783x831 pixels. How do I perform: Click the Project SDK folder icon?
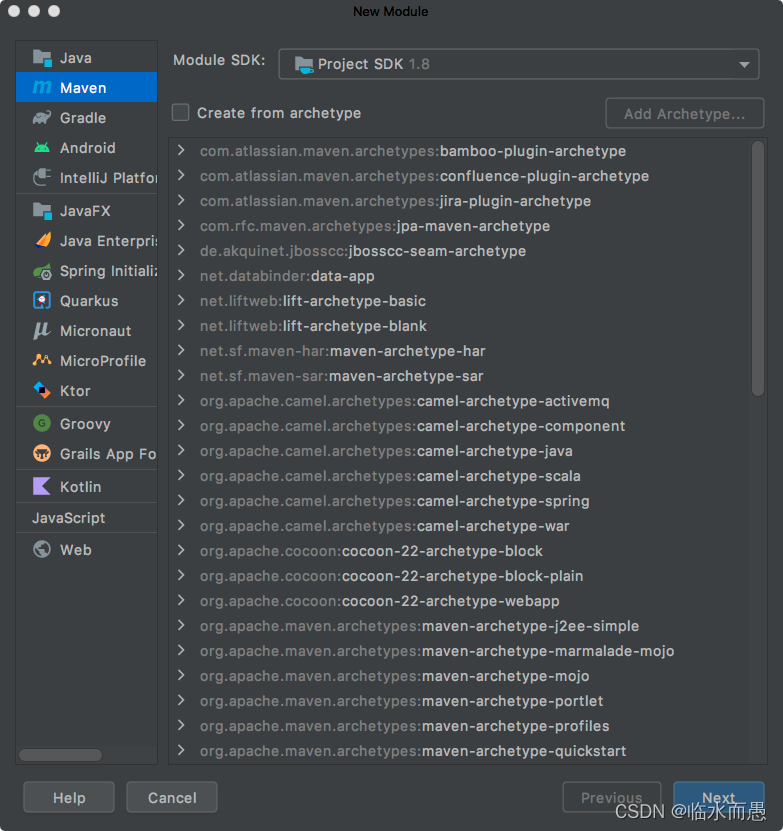304,65
